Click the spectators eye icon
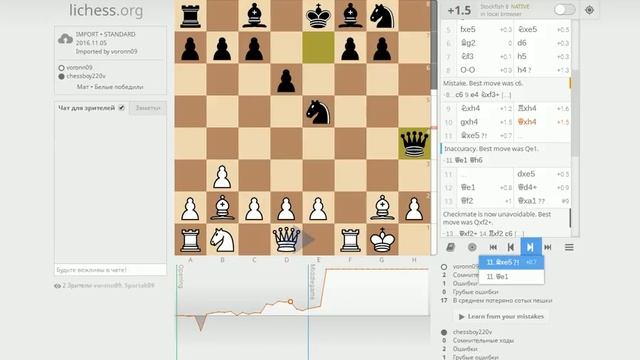 click(x=57, y=286)
